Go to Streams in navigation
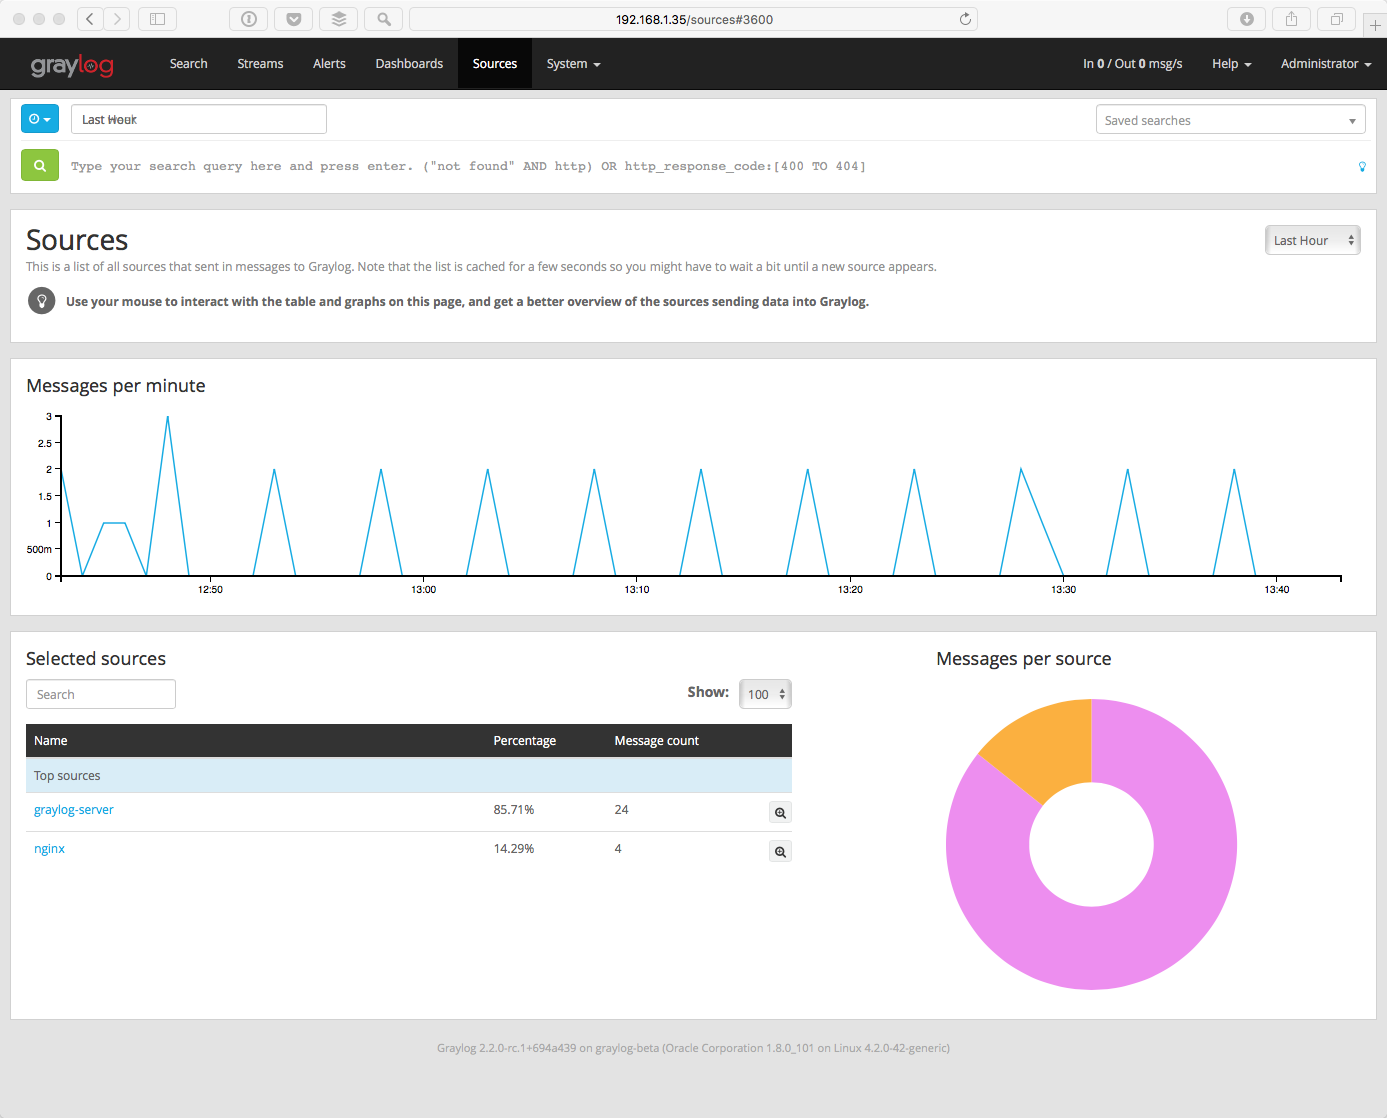 [x=260, y=64]
